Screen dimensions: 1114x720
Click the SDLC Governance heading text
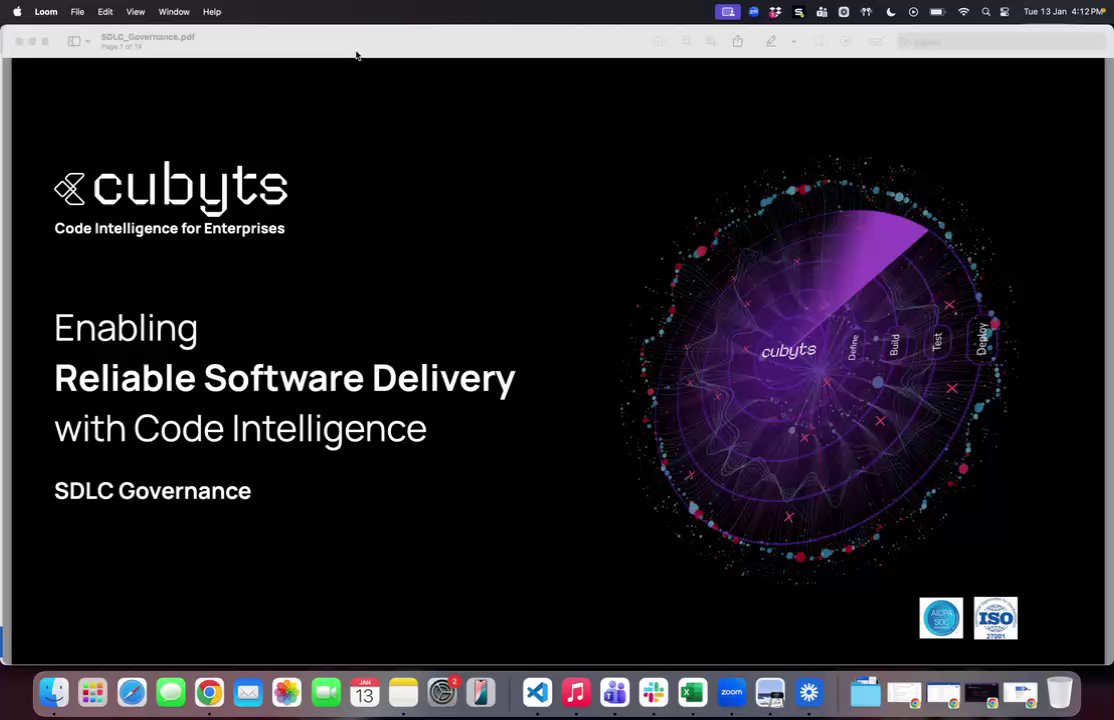pos(153,491)
